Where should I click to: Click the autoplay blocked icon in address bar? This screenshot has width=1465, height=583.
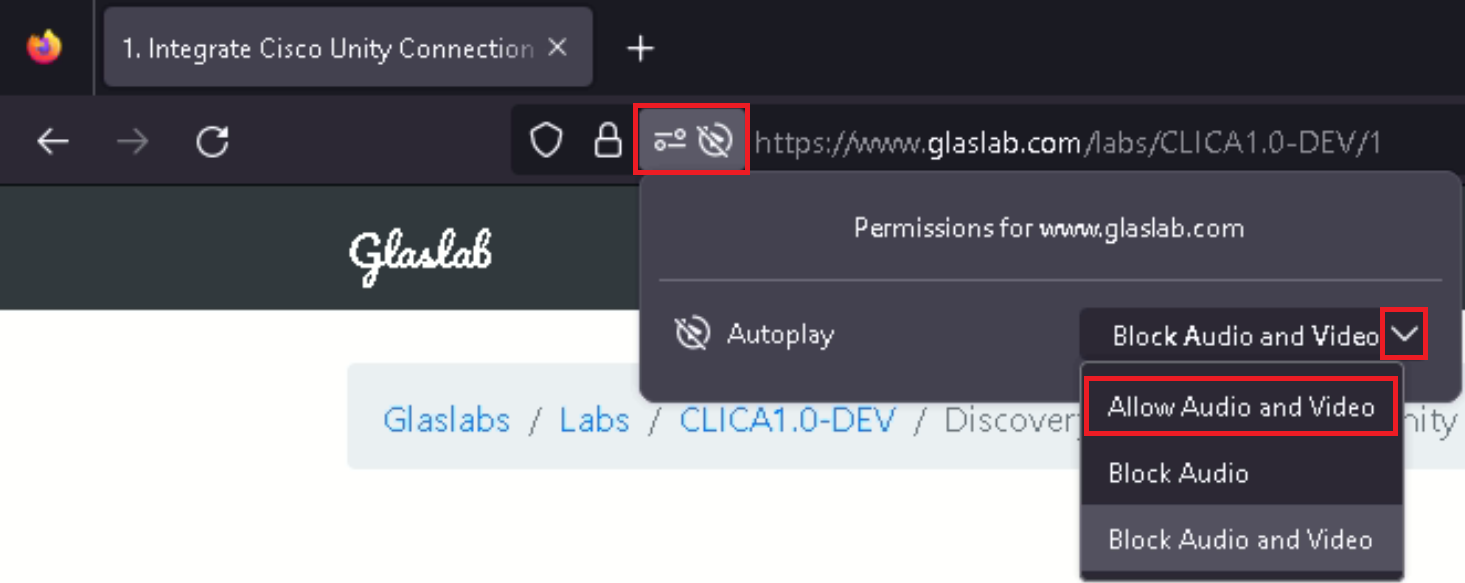[x=716, y=142]
